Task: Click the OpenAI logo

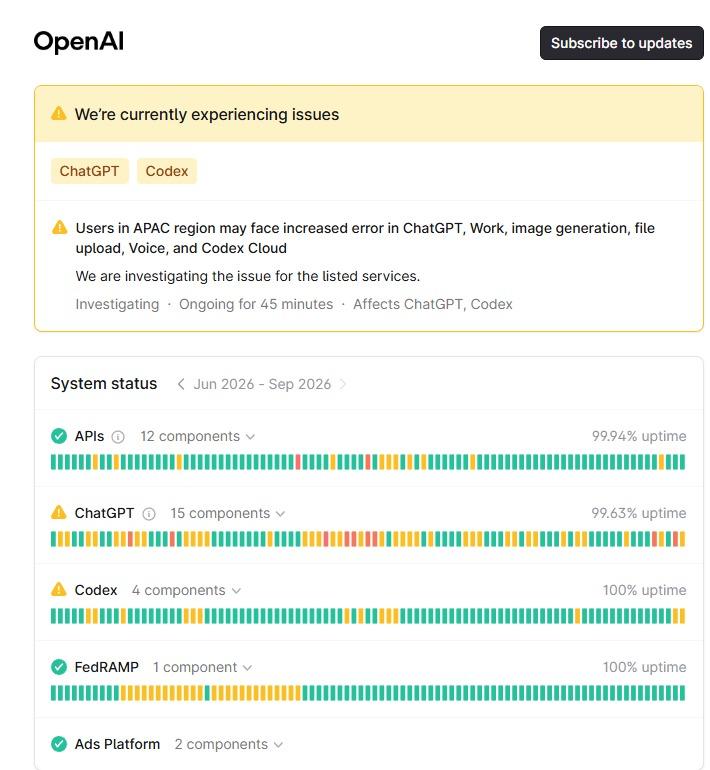Action: pyautogui.click(x=79, y=42)
